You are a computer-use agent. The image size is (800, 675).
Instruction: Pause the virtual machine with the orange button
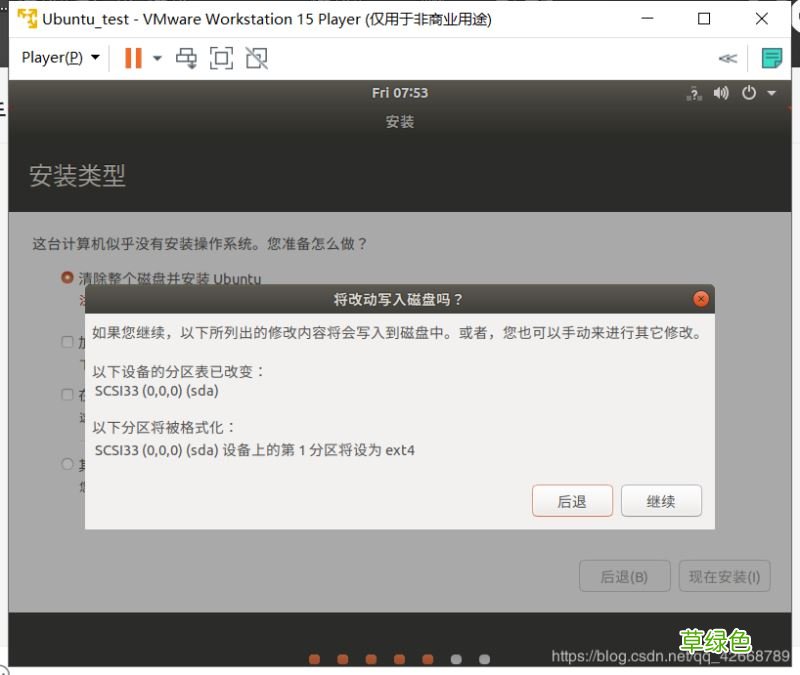[x=133, y=58]
